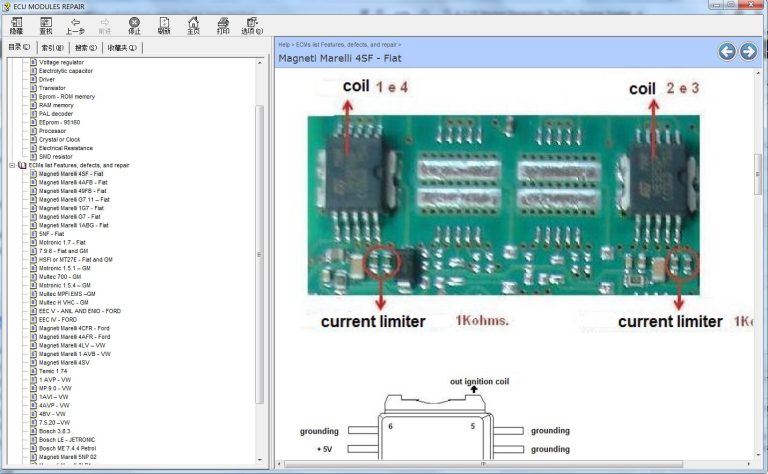Switch to the 索引 (Index) tab
The width and height of the screenshot is (768, 474).
point(52,47)
